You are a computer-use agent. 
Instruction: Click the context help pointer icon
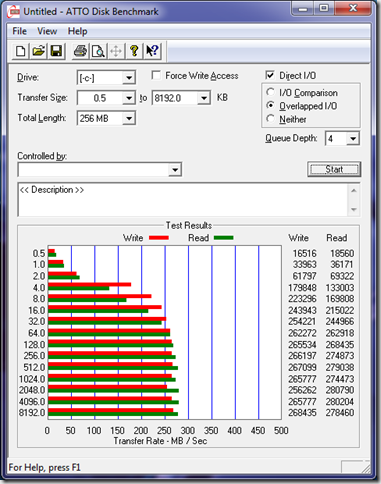(x=152, y=51)
